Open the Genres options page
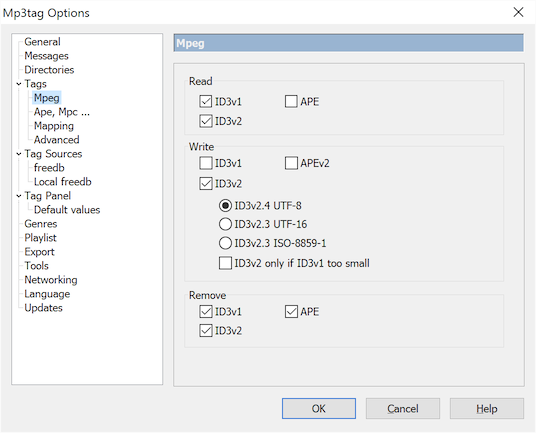The image size is (536, 433). (x=41, y=224)
